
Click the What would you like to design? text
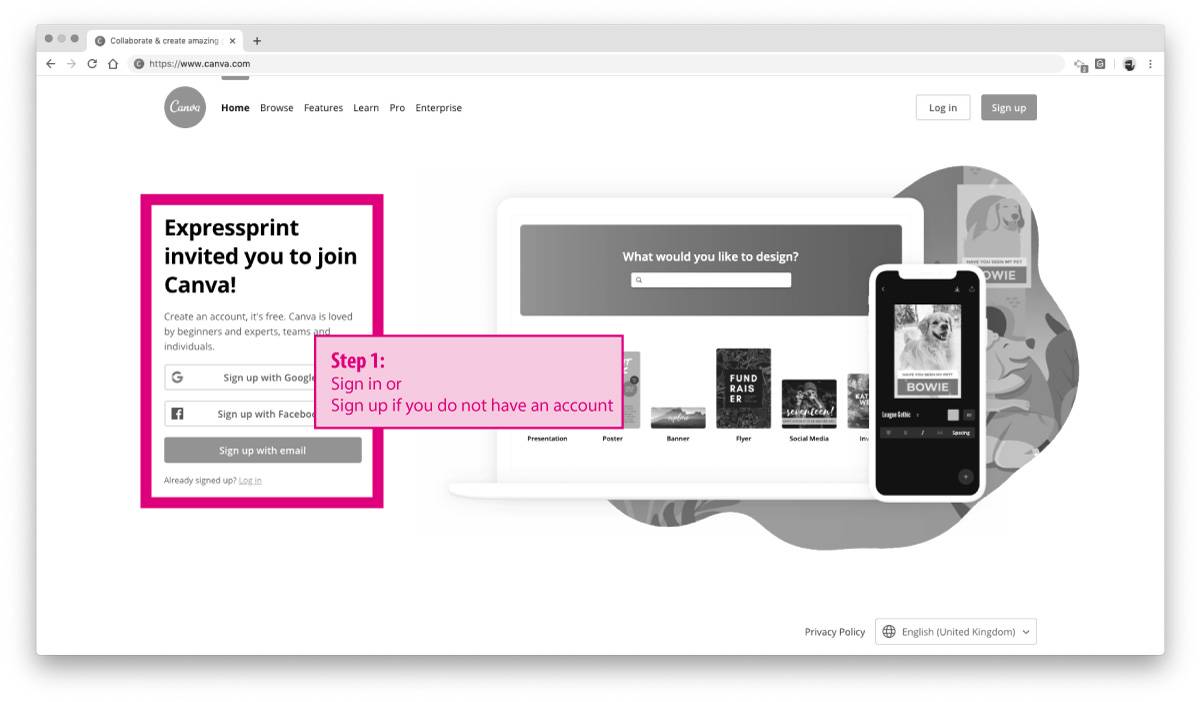[x=711, y=257]
